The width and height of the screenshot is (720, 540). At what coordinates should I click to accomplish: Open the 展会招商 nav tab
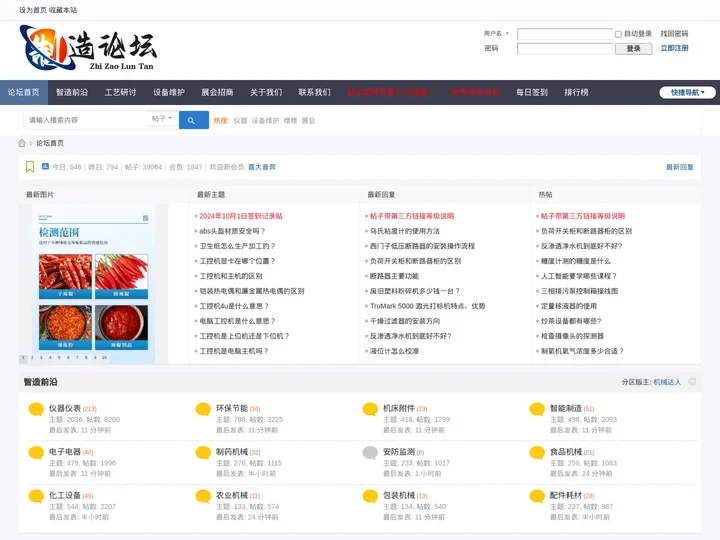click(x=217, y=92)
